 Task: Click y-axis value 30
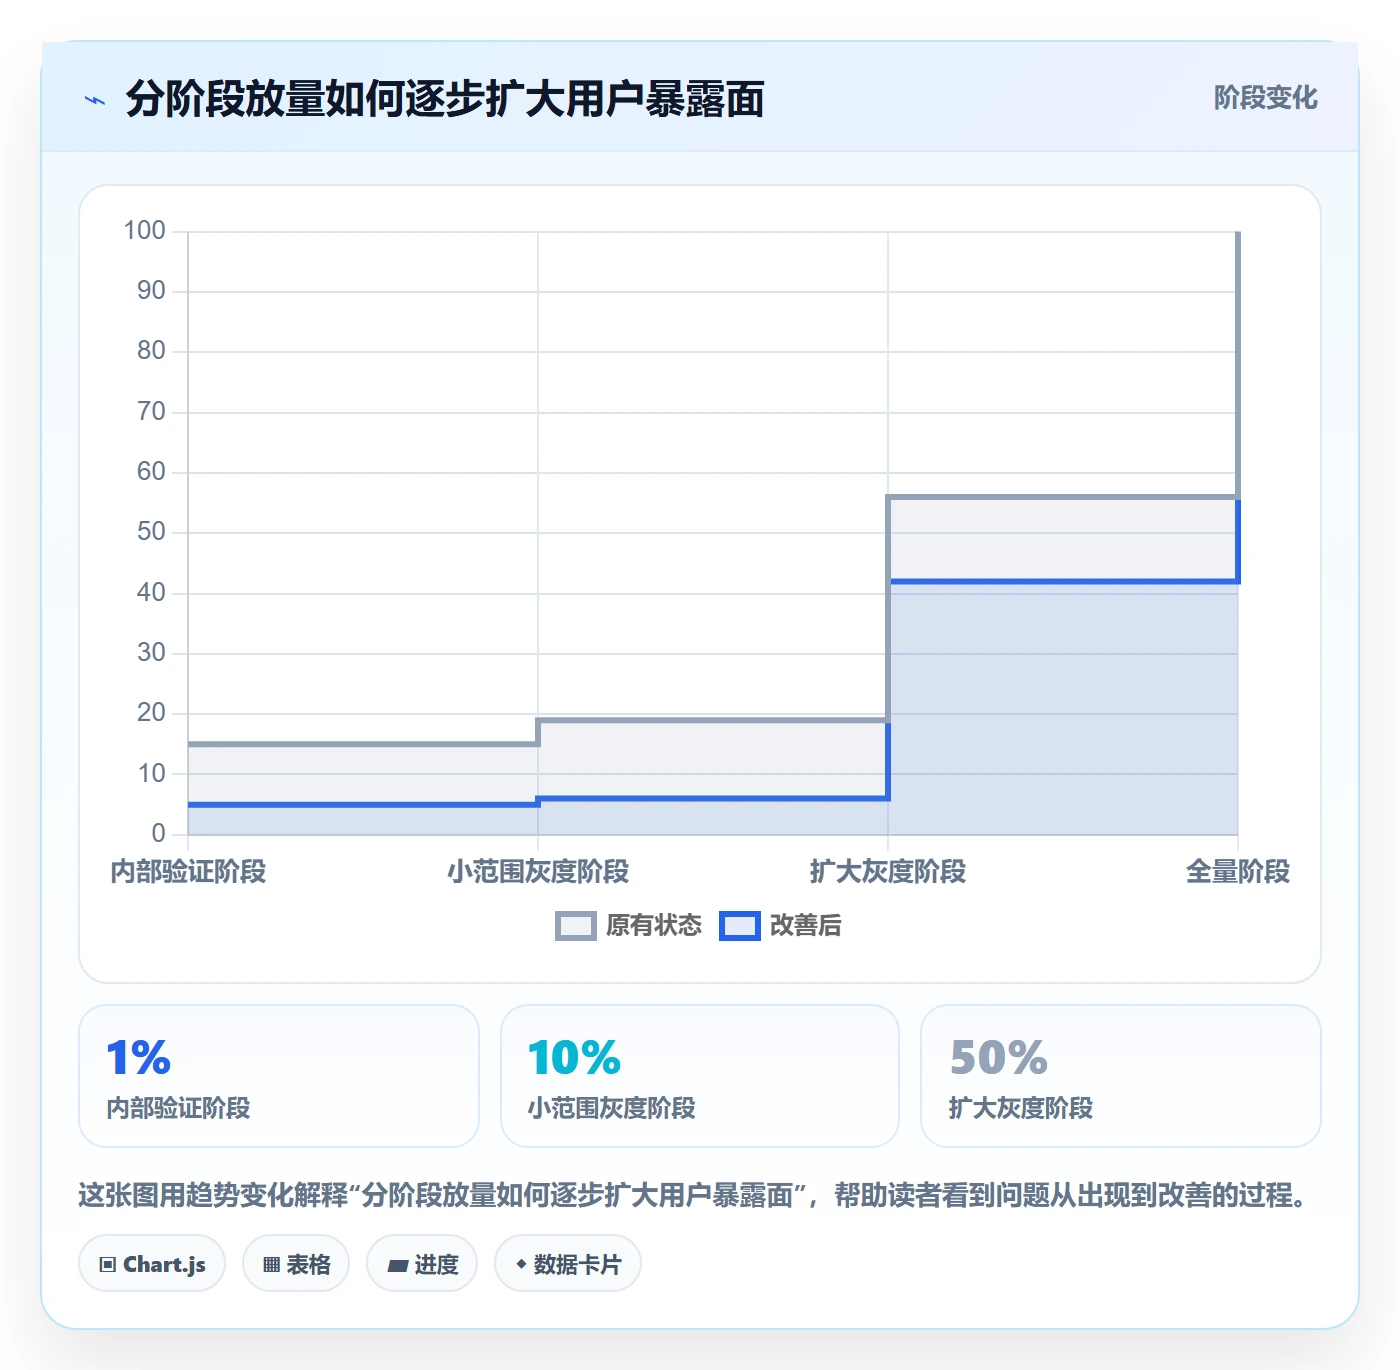pyautogui.click(x=151, y=653)
